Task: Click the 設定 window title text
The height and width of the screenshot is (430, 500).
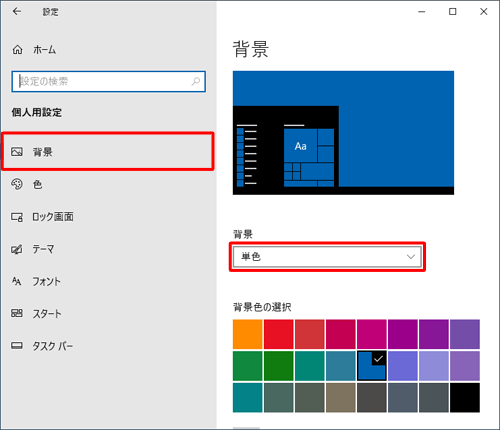Action: 50,12
